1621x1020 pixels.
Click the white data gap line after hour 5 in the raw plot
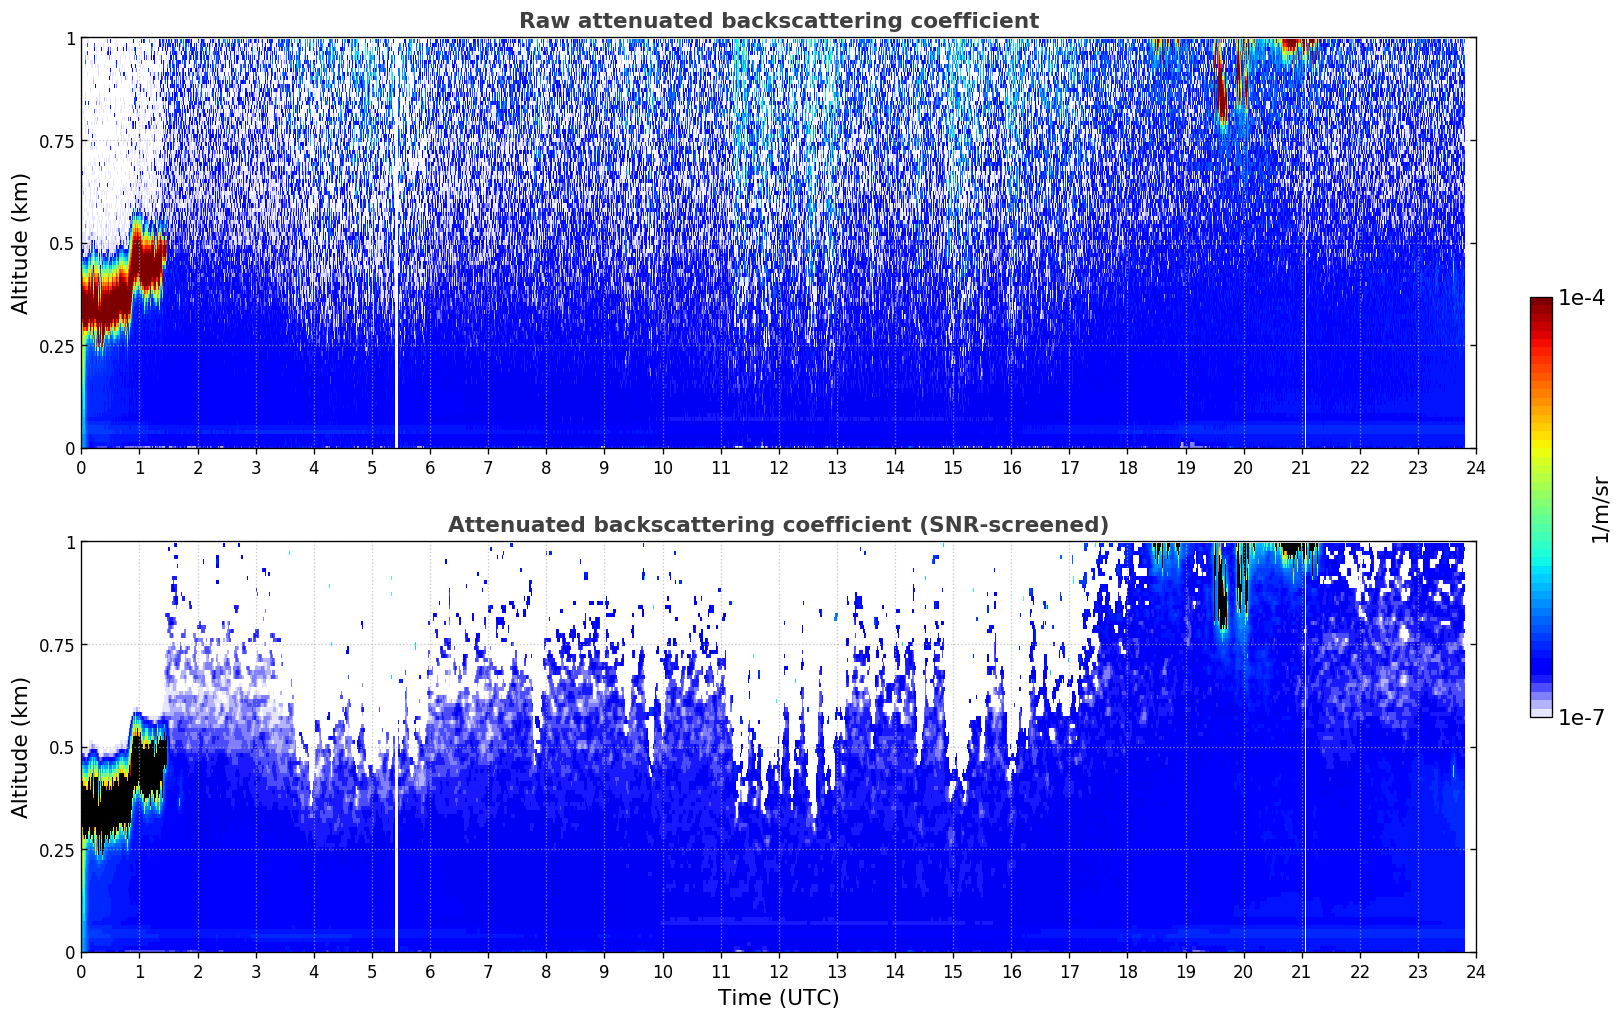396,243
